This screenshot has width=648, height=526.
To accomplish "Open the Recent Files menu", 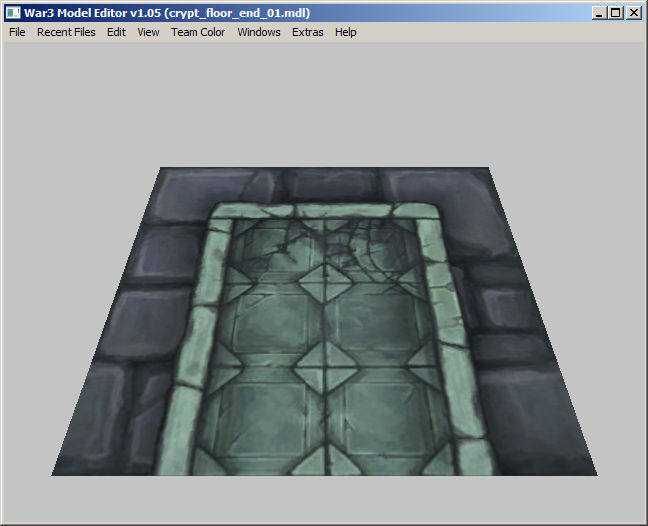I will pos(66,32).
